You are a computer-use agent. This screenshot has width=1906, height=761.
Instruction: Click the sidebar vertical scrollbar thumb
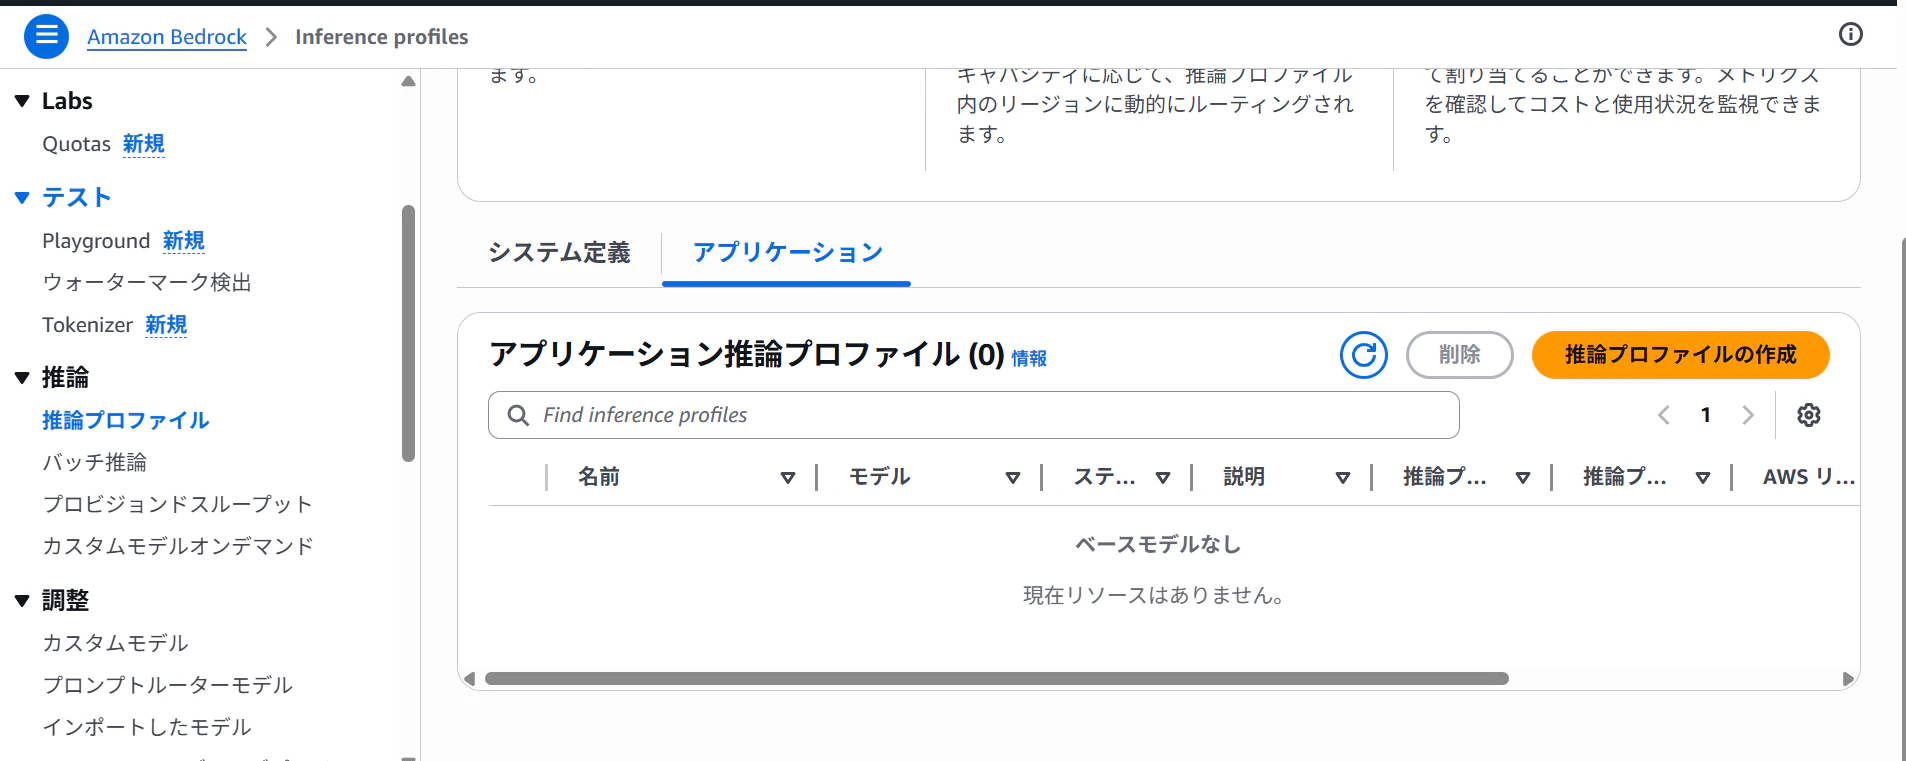coord(408,333)
